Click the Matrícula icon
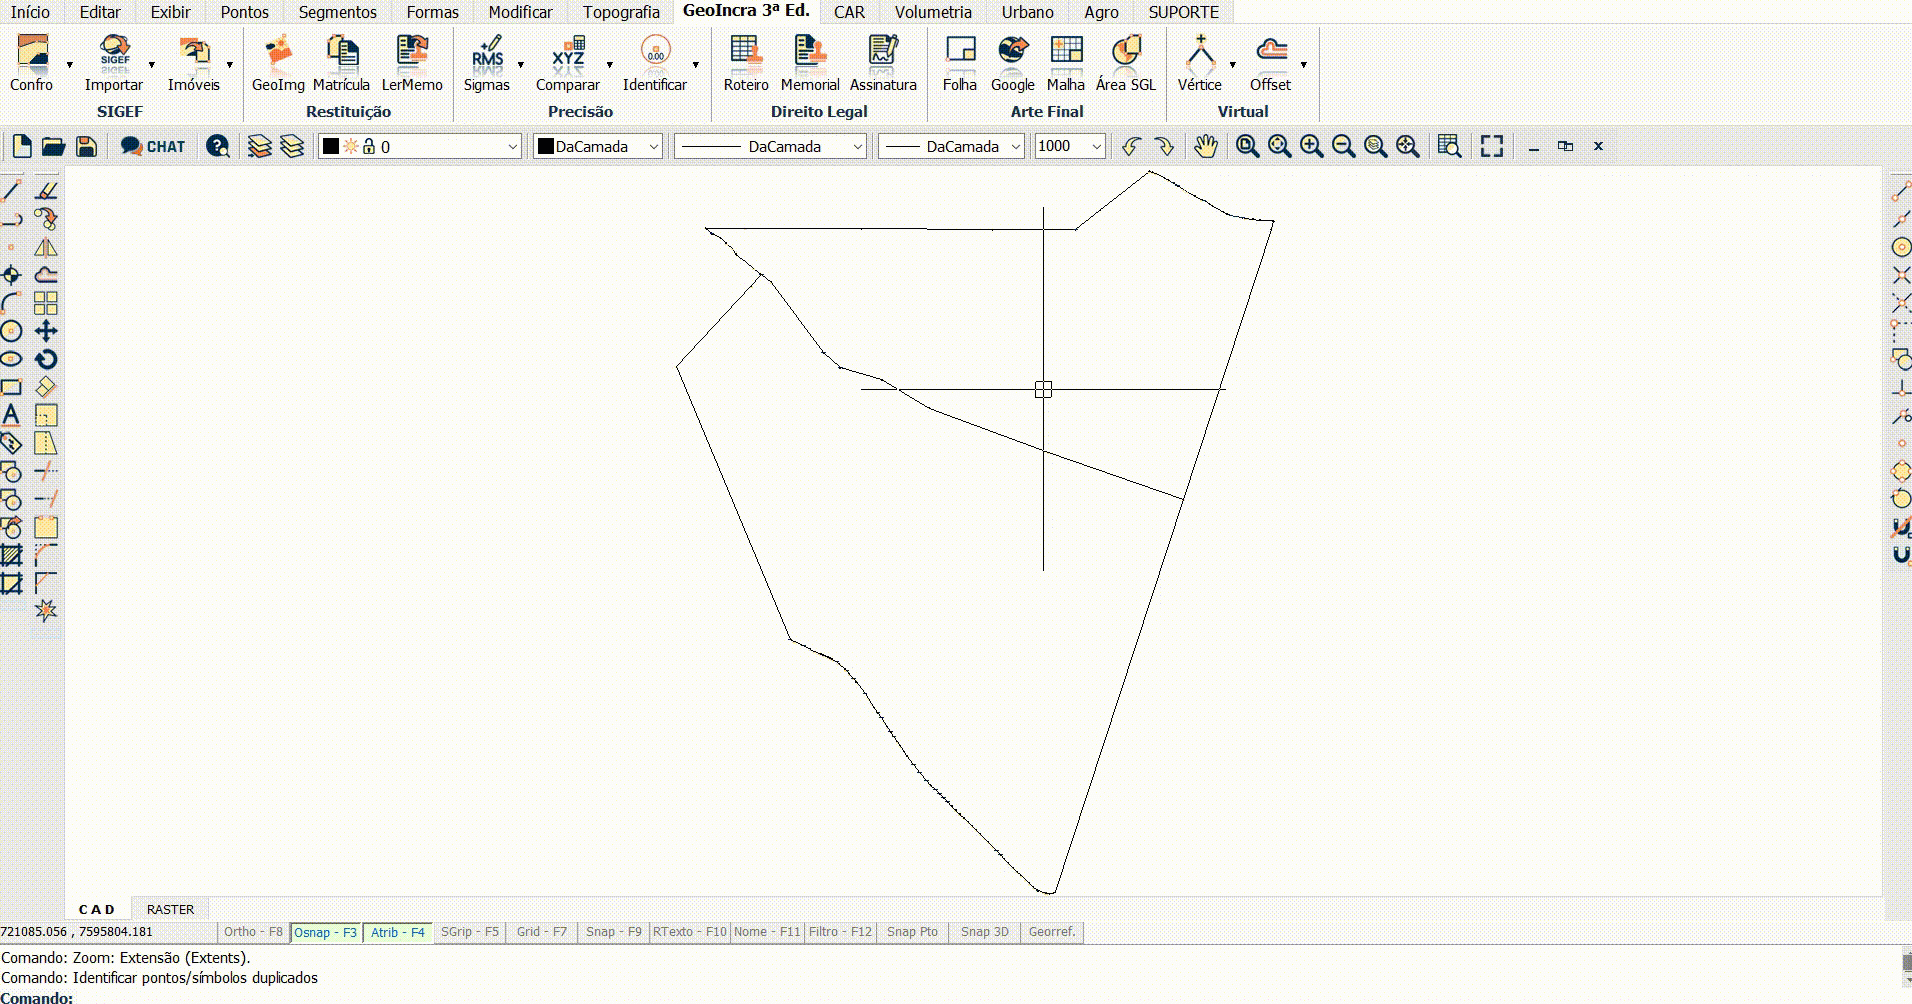 341,64
